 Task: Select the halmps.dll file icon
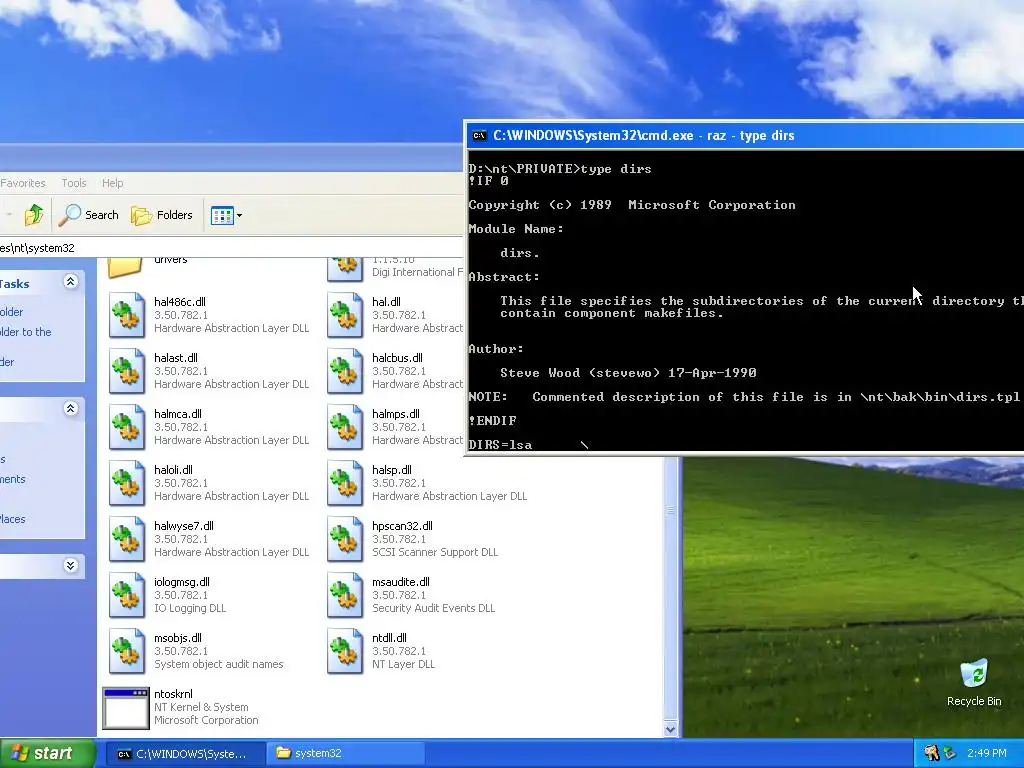[345, 427]
